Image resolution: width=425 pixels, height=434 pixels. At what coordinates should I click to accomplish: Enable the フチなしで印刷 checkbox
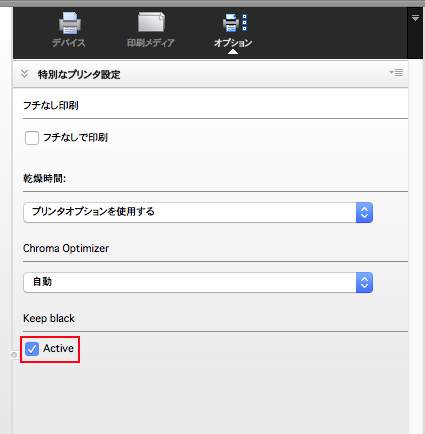coord(32,138)
